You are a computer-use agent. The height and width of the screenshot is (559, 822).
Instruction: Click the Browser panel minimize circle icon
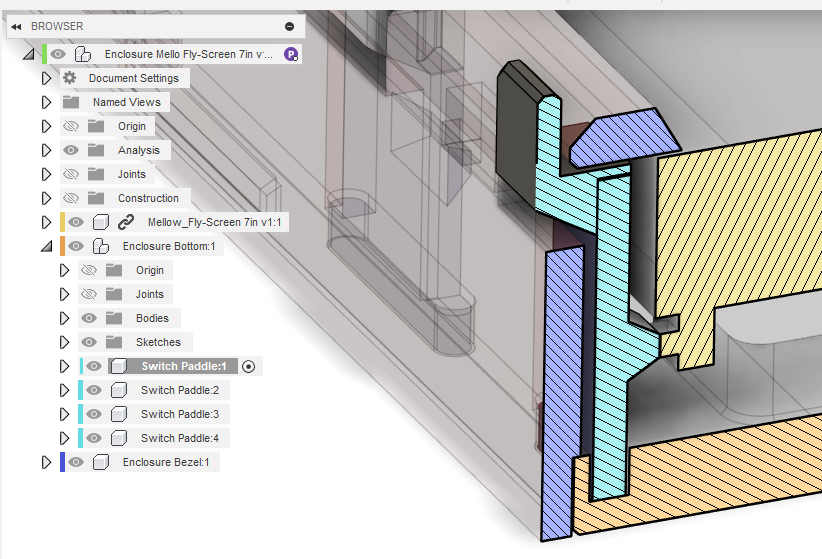[289, 27]
